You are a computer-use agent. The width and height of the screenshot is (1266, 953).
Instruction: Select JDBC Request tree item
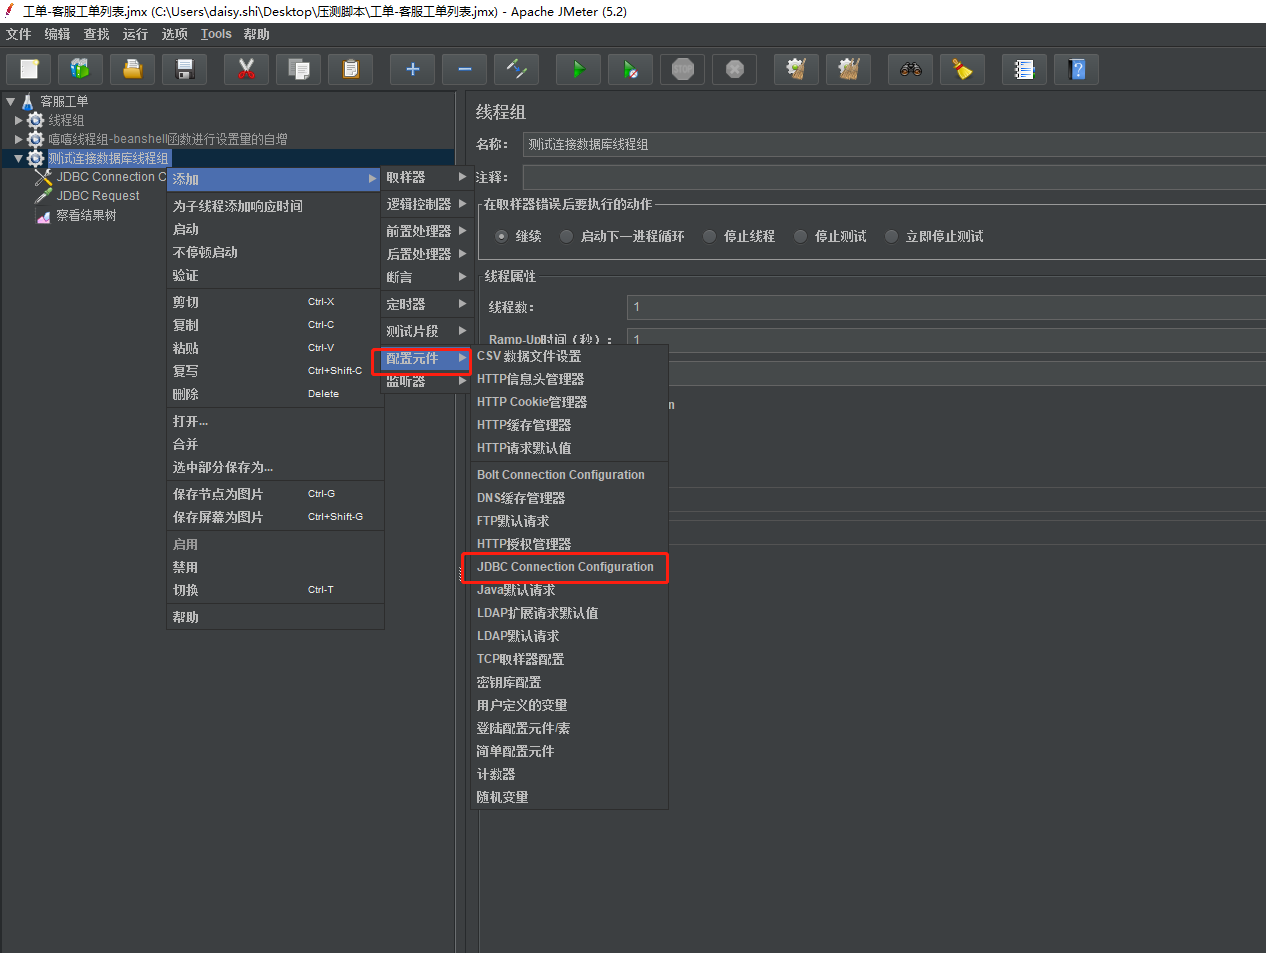(x=98, y=196)
